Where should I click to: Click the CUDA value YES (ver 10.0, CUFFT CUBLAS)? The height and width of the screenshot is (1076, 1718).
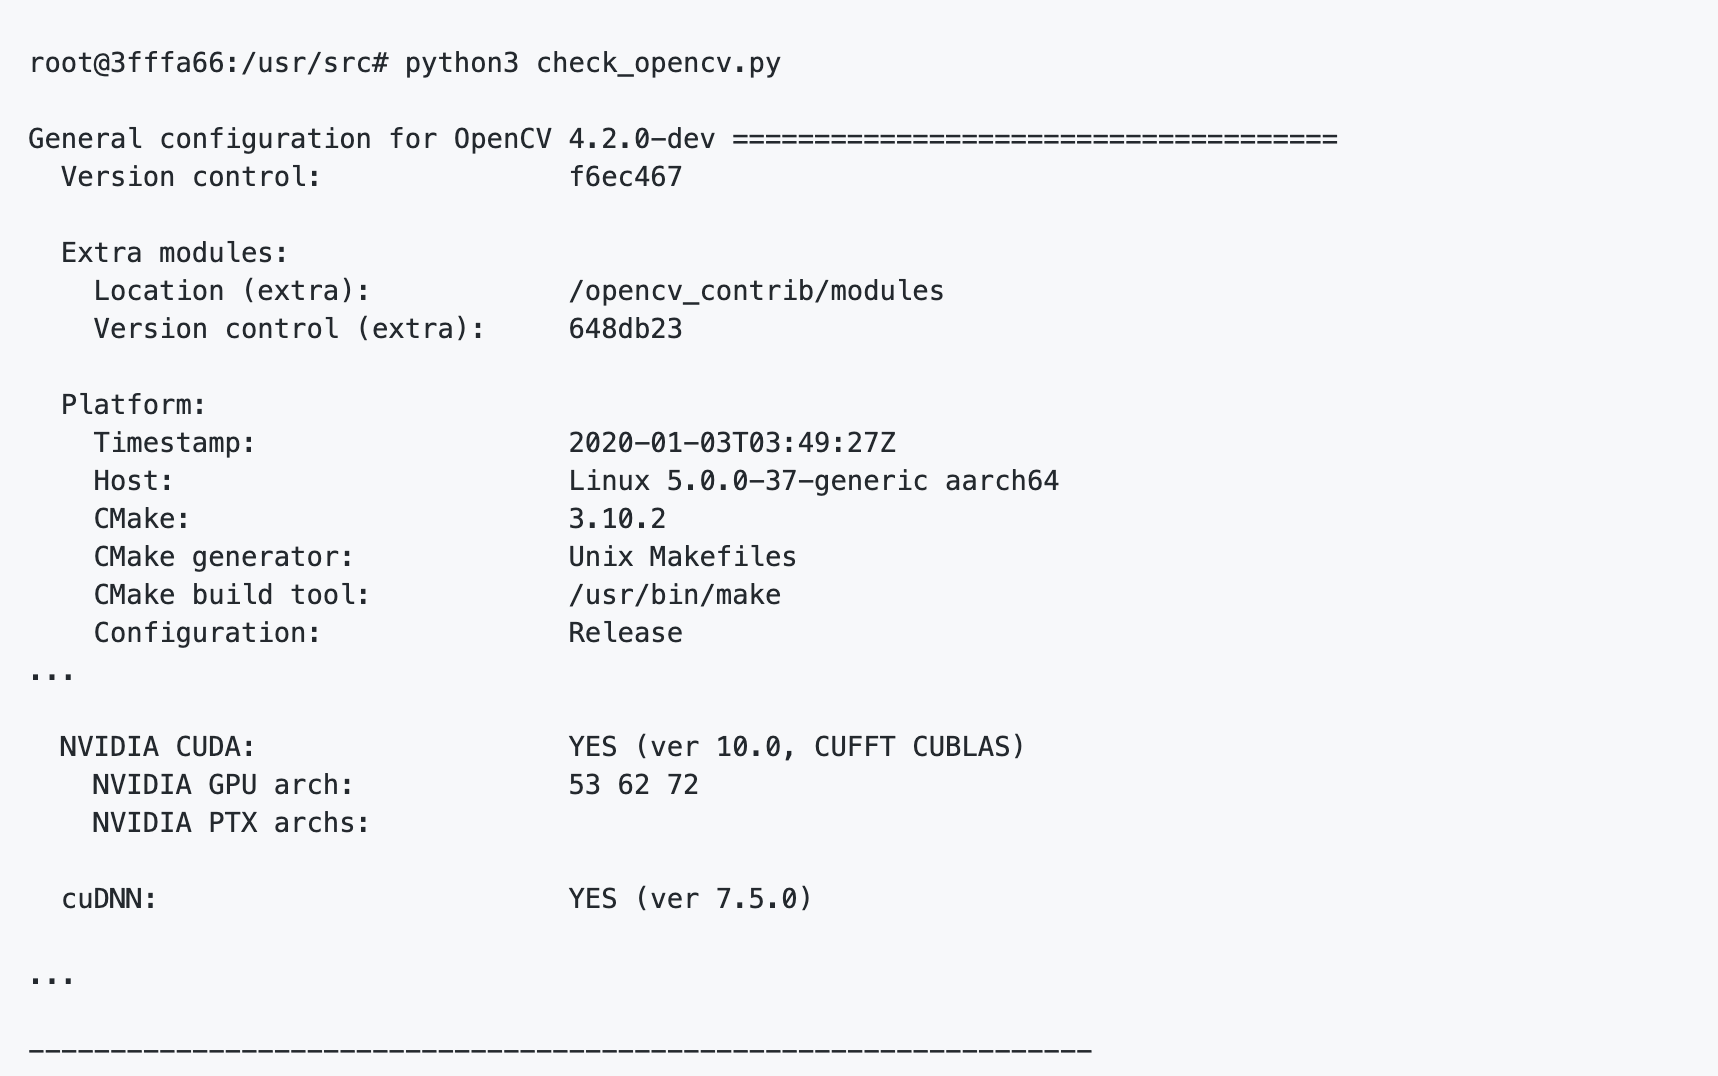[797, 747]
